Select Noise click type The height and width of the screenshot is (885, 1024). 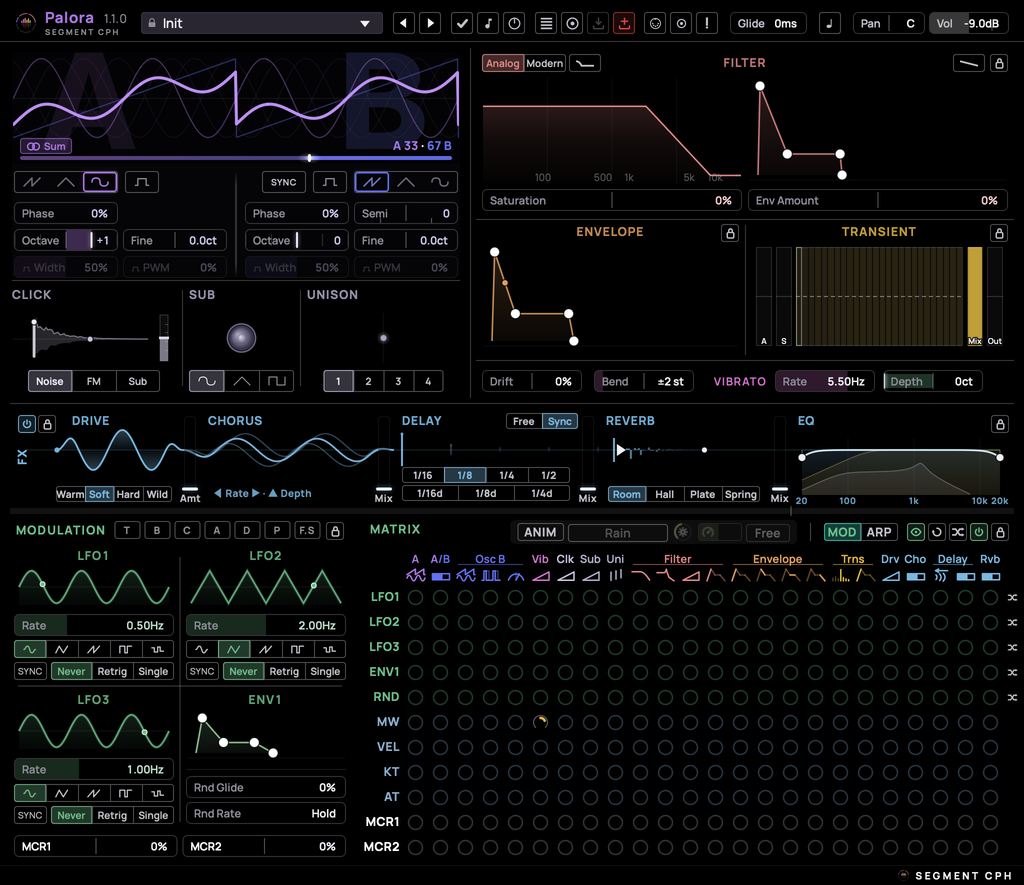point(50,381)
